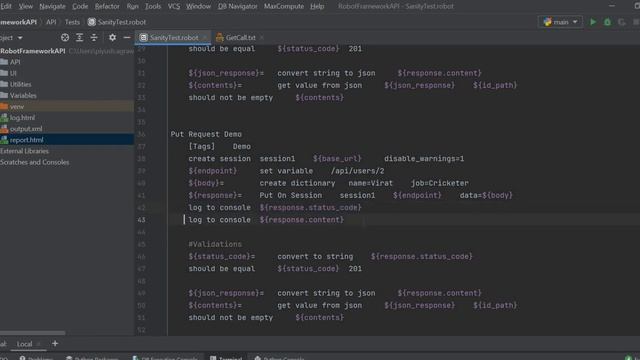640x360 pixels.
Task: Open the Refactor menu
Action: tap(107, 6)
